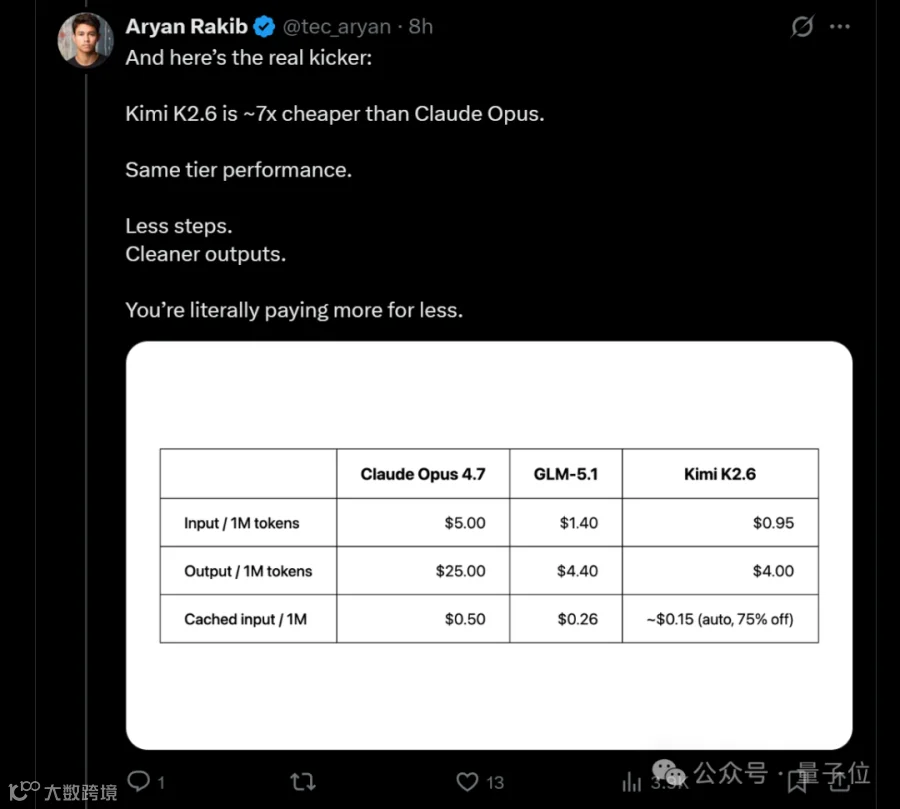This screenshot has height=809, width=900.
Task: Repost this tweet with the retweet icon
Action: pyautogui.click(x=303, y=781)
